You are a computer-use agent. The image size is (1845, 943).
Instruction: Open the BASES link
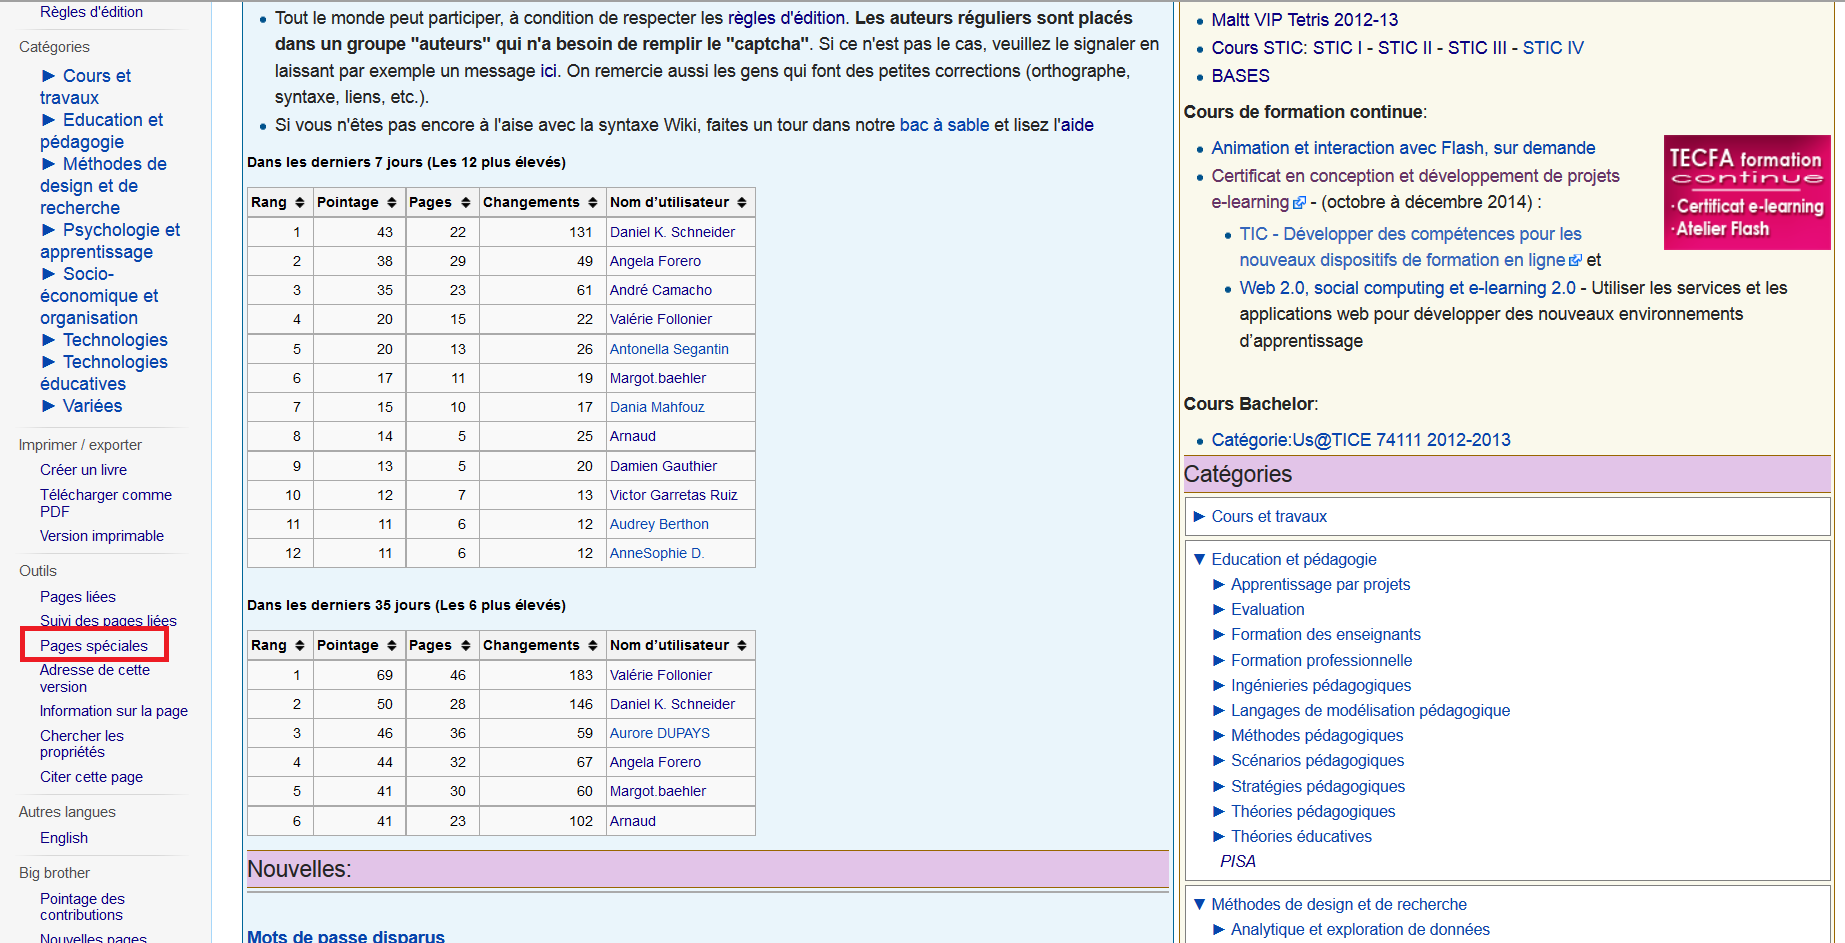(x=1240, y=76)
